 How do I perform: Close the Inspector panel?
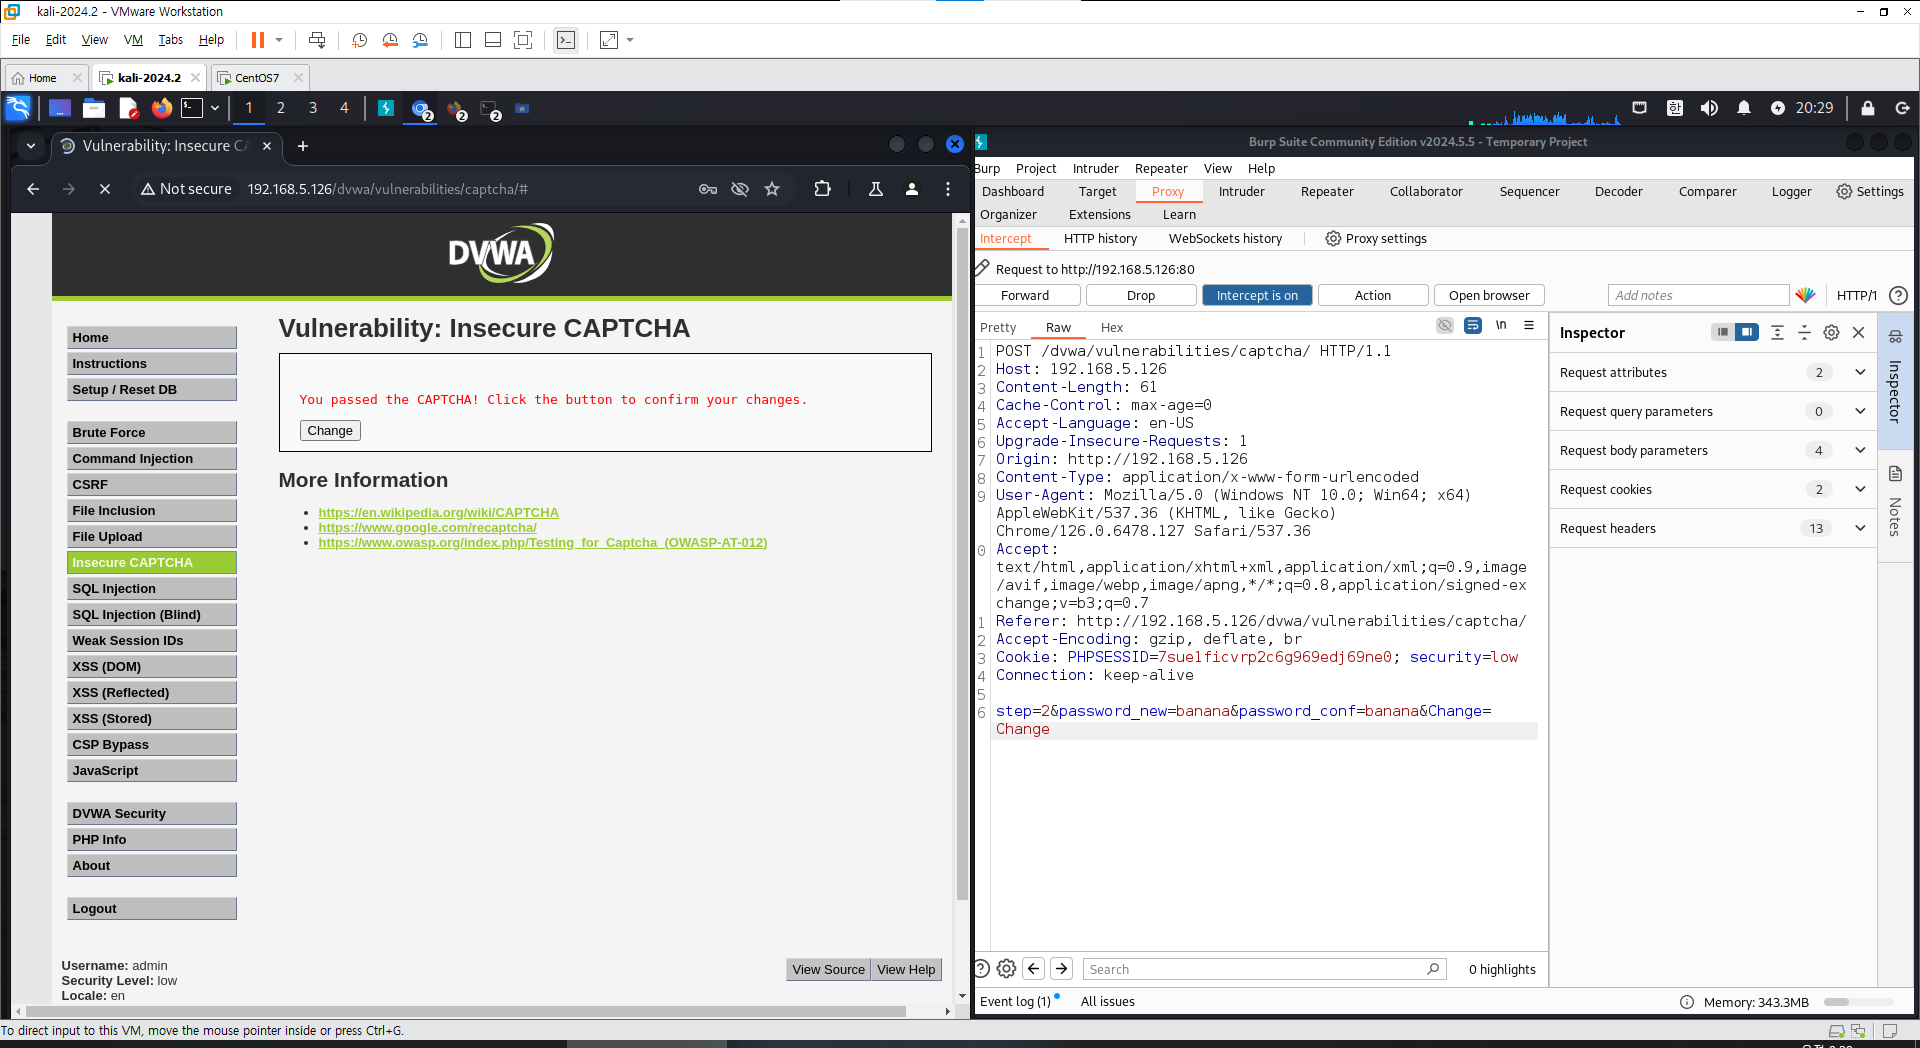coord(1859,333)
